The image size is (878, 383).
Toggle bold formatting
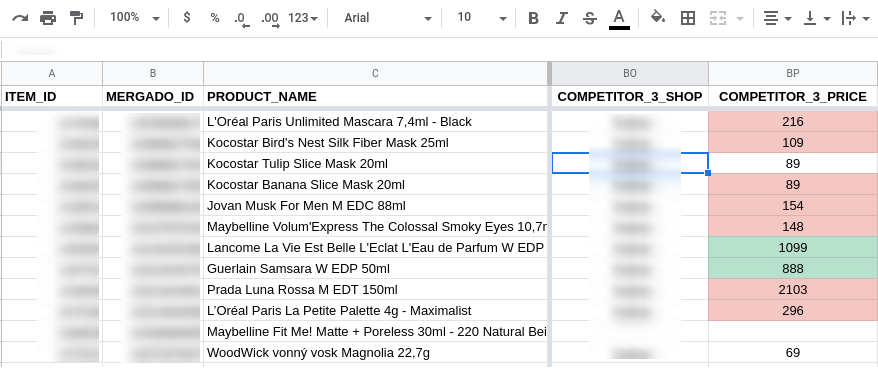click(533, 18)
